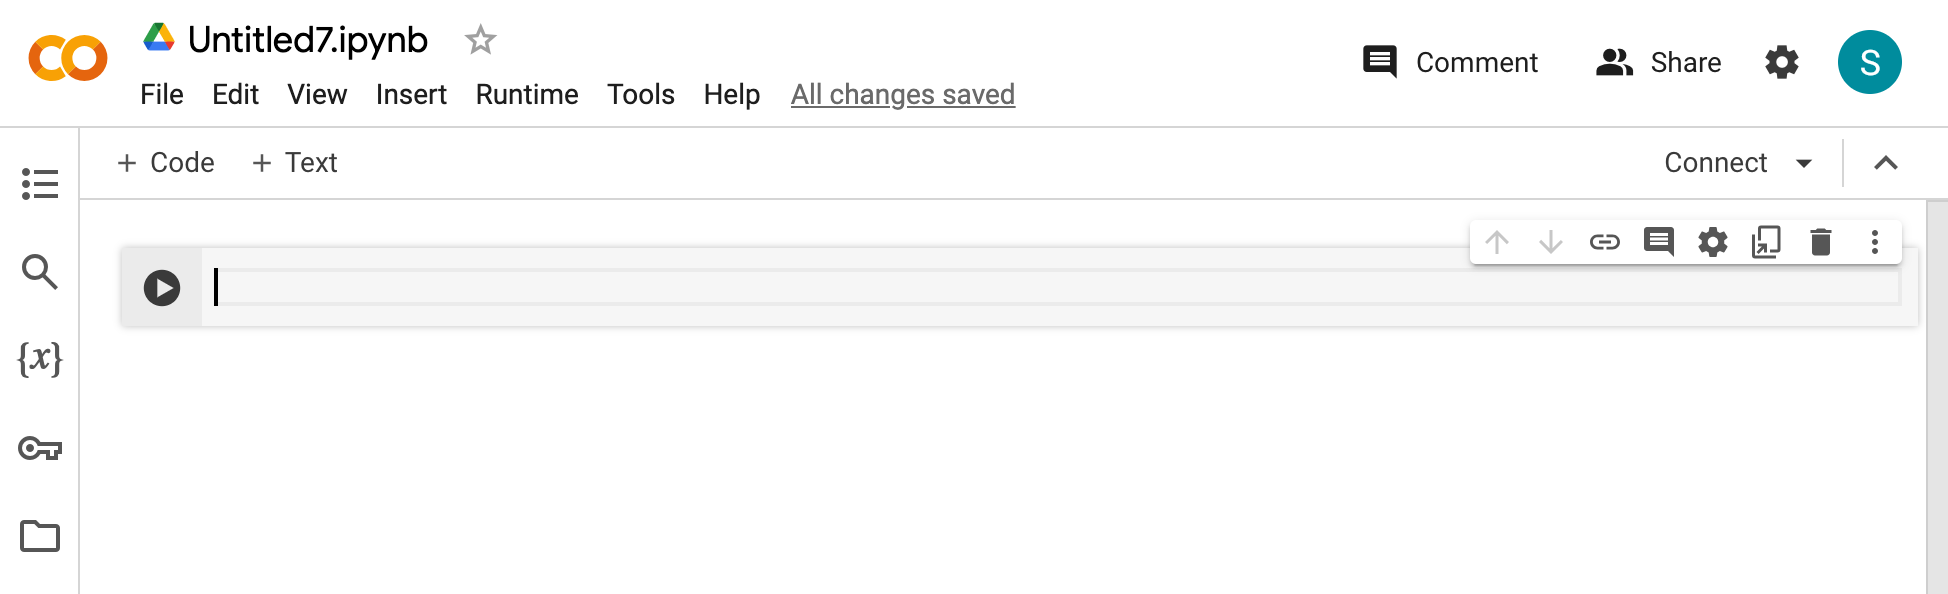The height and width of the screenshot is (594, 1948).
Task: Star the Untitled7.ipynb notebook
Action: point(480,40)
